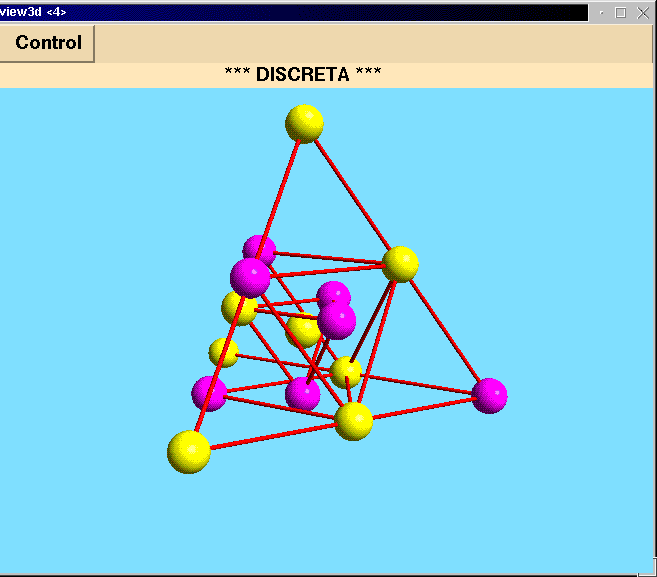657x577 pixels.
Task: Select the yellow sphere at the right mid-height vertex
Action: (x=401, y=264)
